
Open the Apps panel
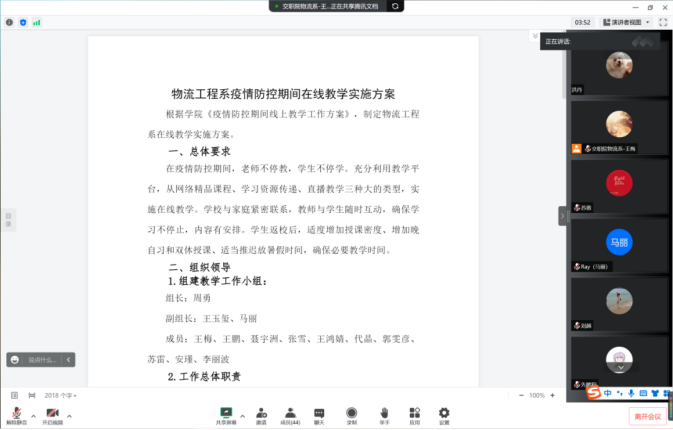point(413,412)
